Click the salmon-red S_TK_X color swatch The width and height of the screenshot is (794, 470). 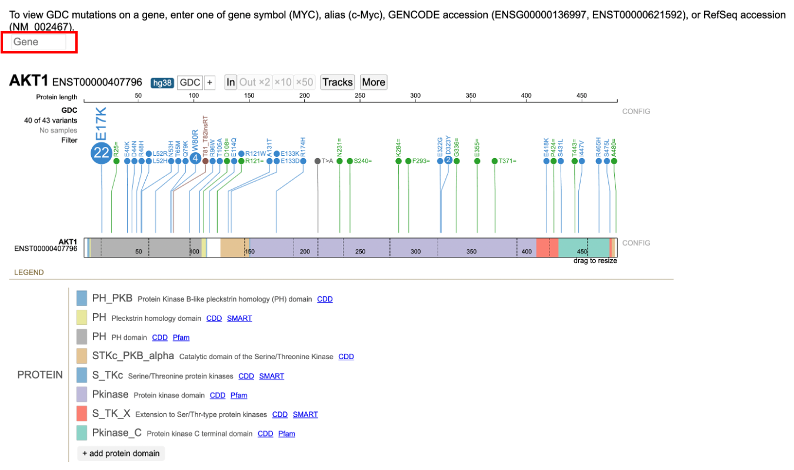click(82, 413)
